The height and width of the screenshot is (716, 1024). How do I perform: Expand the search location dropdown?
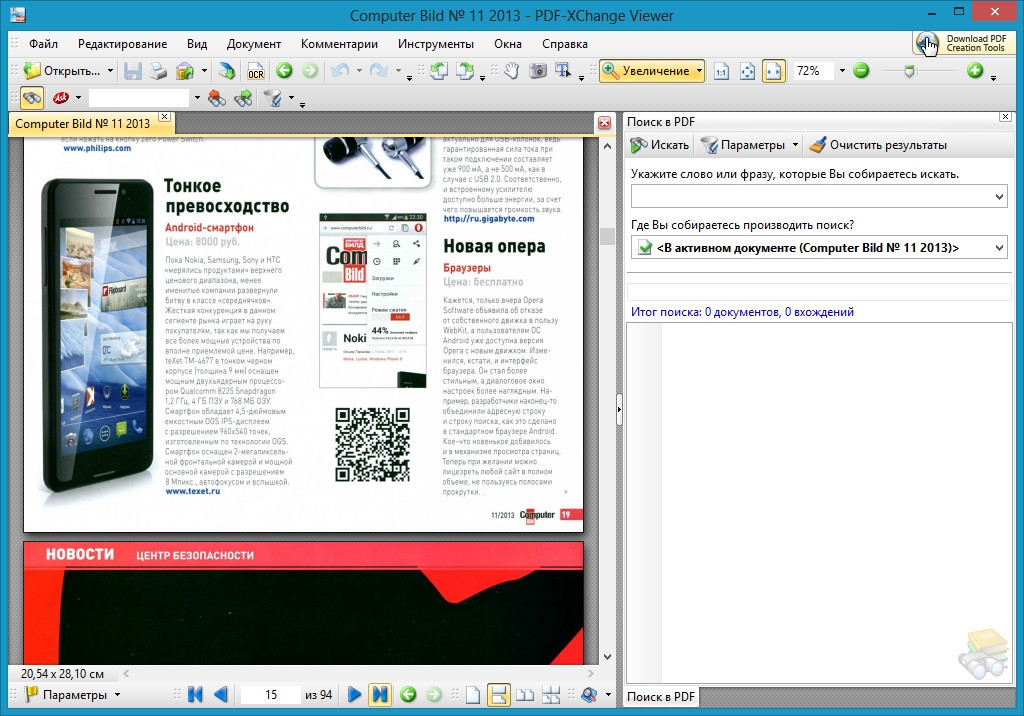pos(999,247)
